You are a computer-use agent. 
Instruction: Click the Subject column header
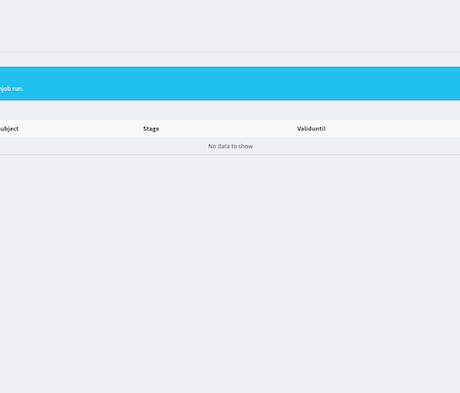[x=9, y=129]
